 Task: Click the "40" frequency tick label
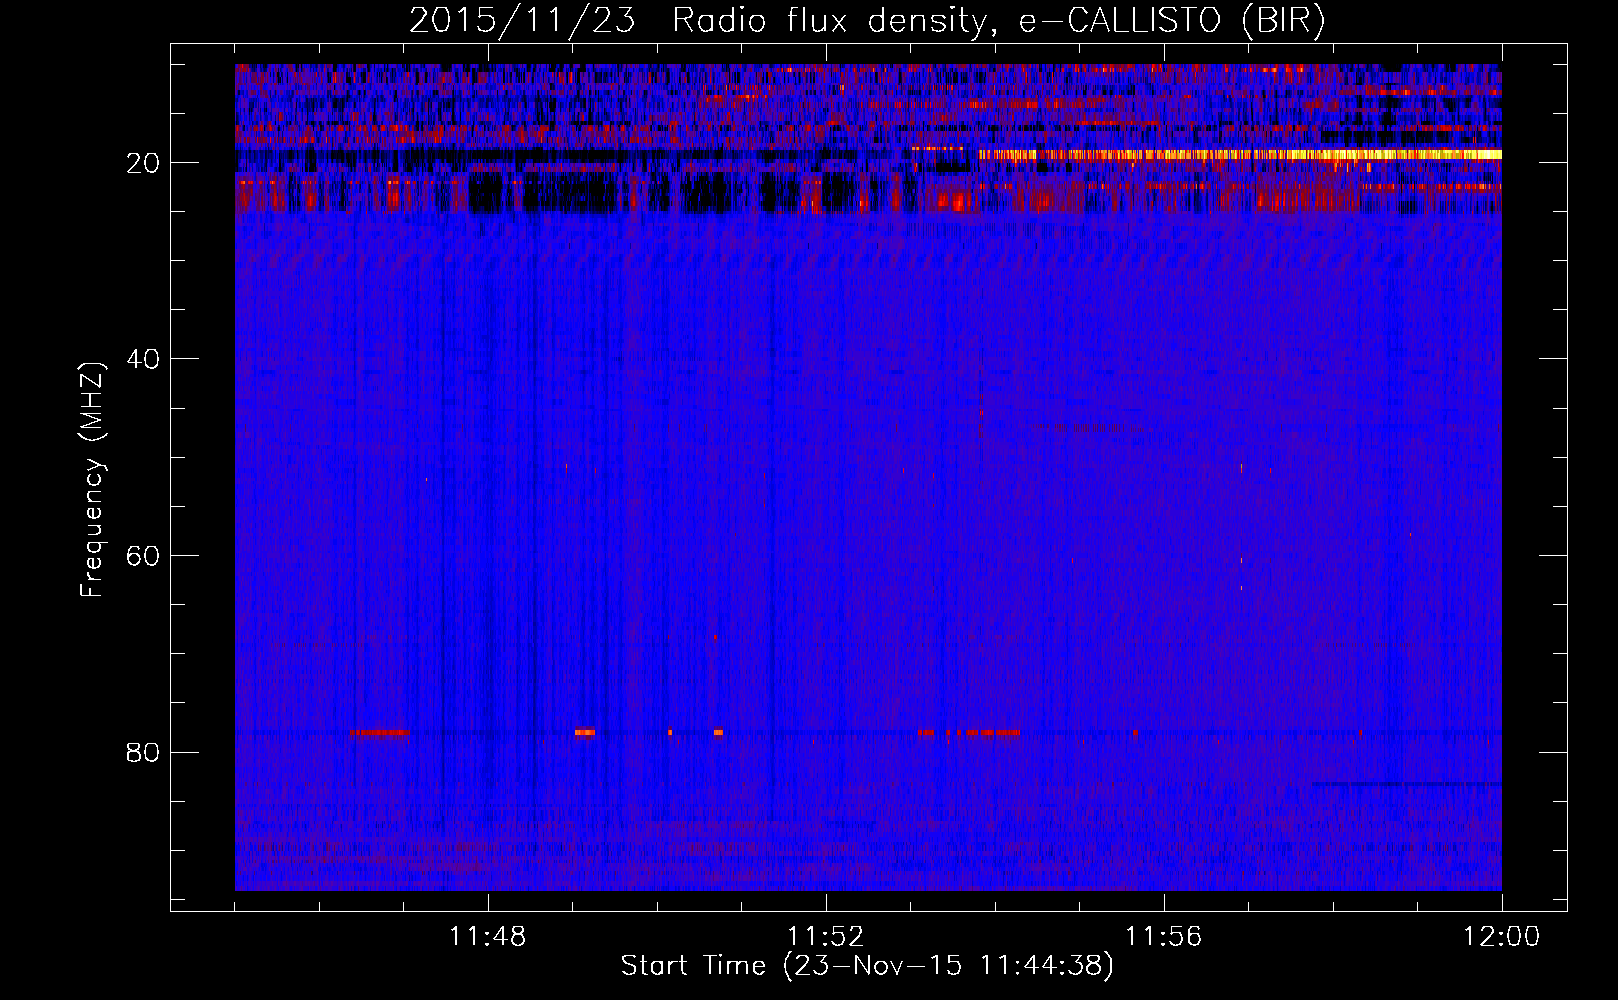point(144,359)
